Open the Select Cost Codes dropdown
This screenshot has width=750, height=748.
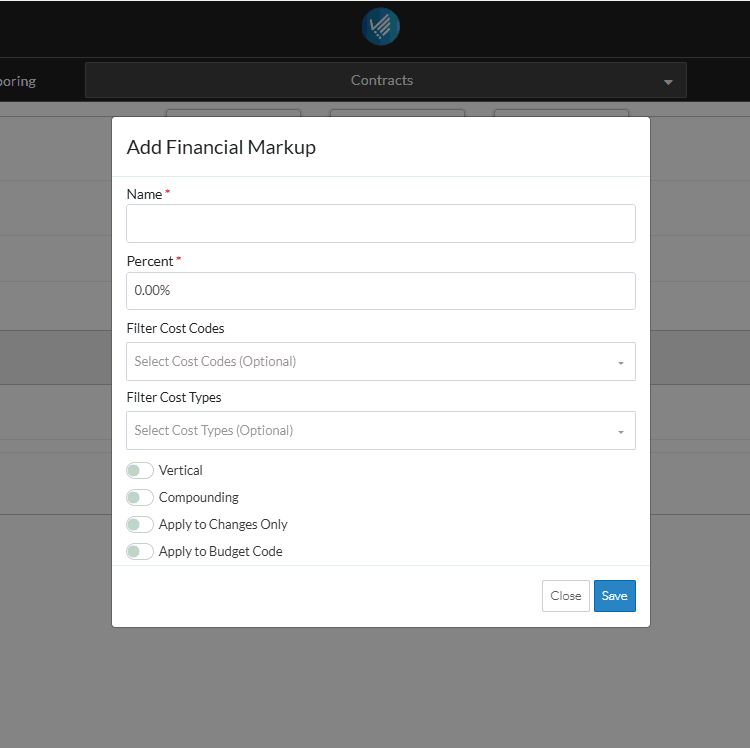coord(370,362)
